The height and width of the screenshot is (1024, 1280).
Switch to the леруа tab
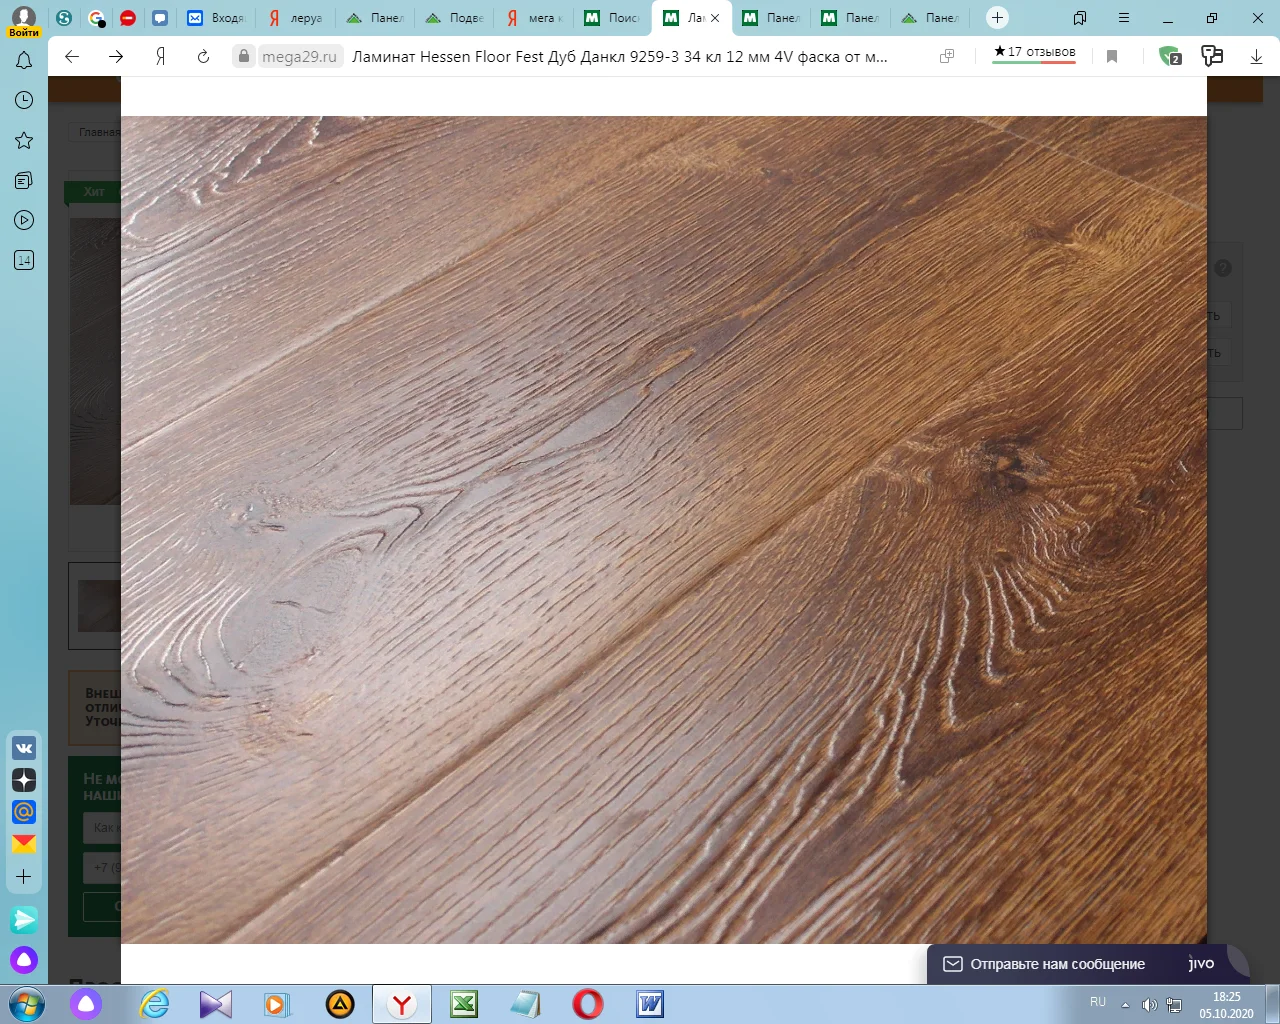(x=298, y=18)
